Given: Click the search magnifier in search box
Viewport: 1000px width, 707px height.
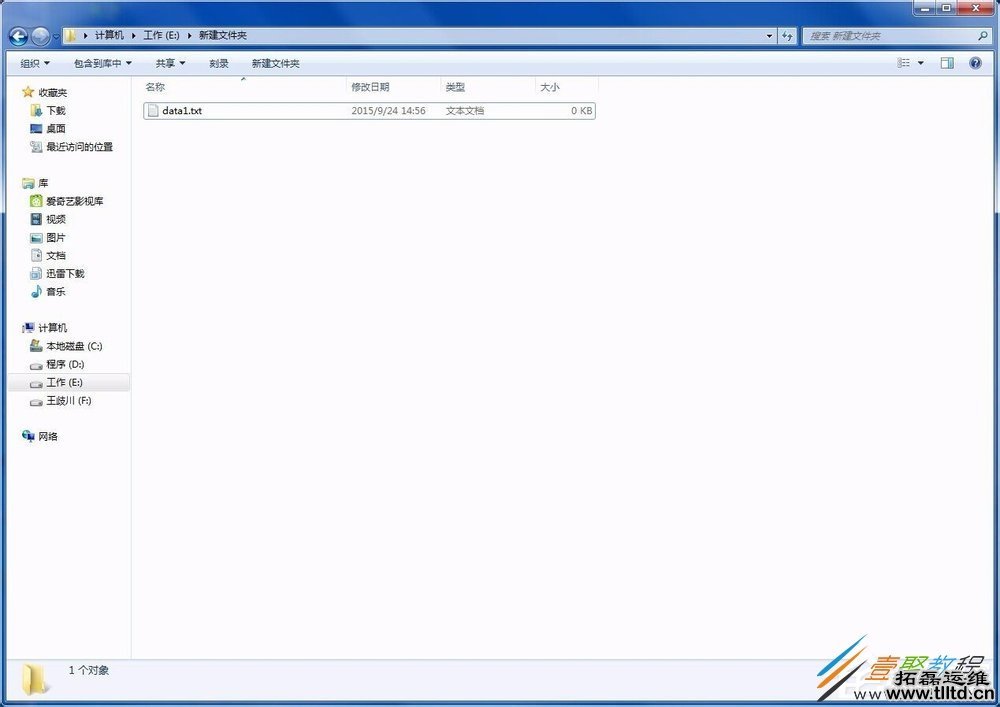Looking at the screenshot, I should [x=981, y=36].
